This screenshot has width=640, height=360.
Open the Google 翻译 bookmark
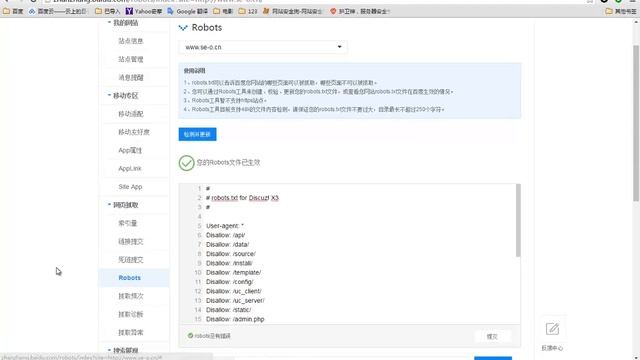[x=187, y=11]
